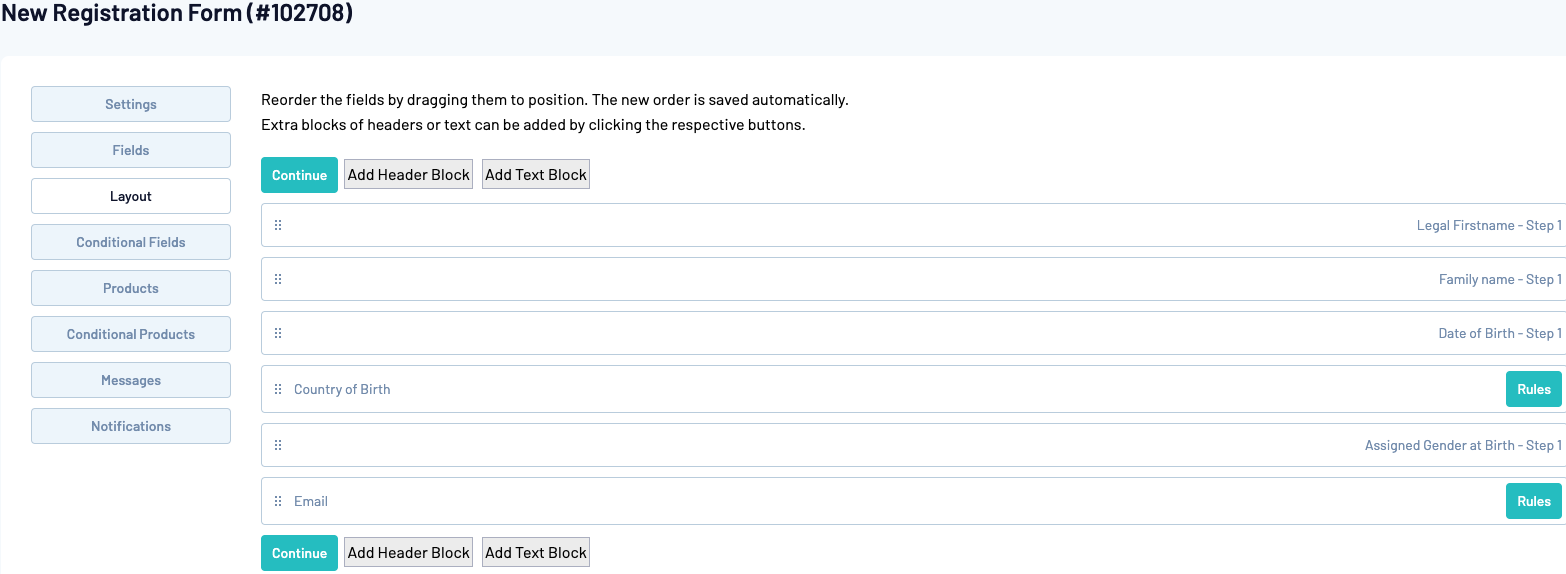Click drag handle icon beside Email field
Image resolution: width=1566 pixels, height=574 pixels.
pos(278,501)
